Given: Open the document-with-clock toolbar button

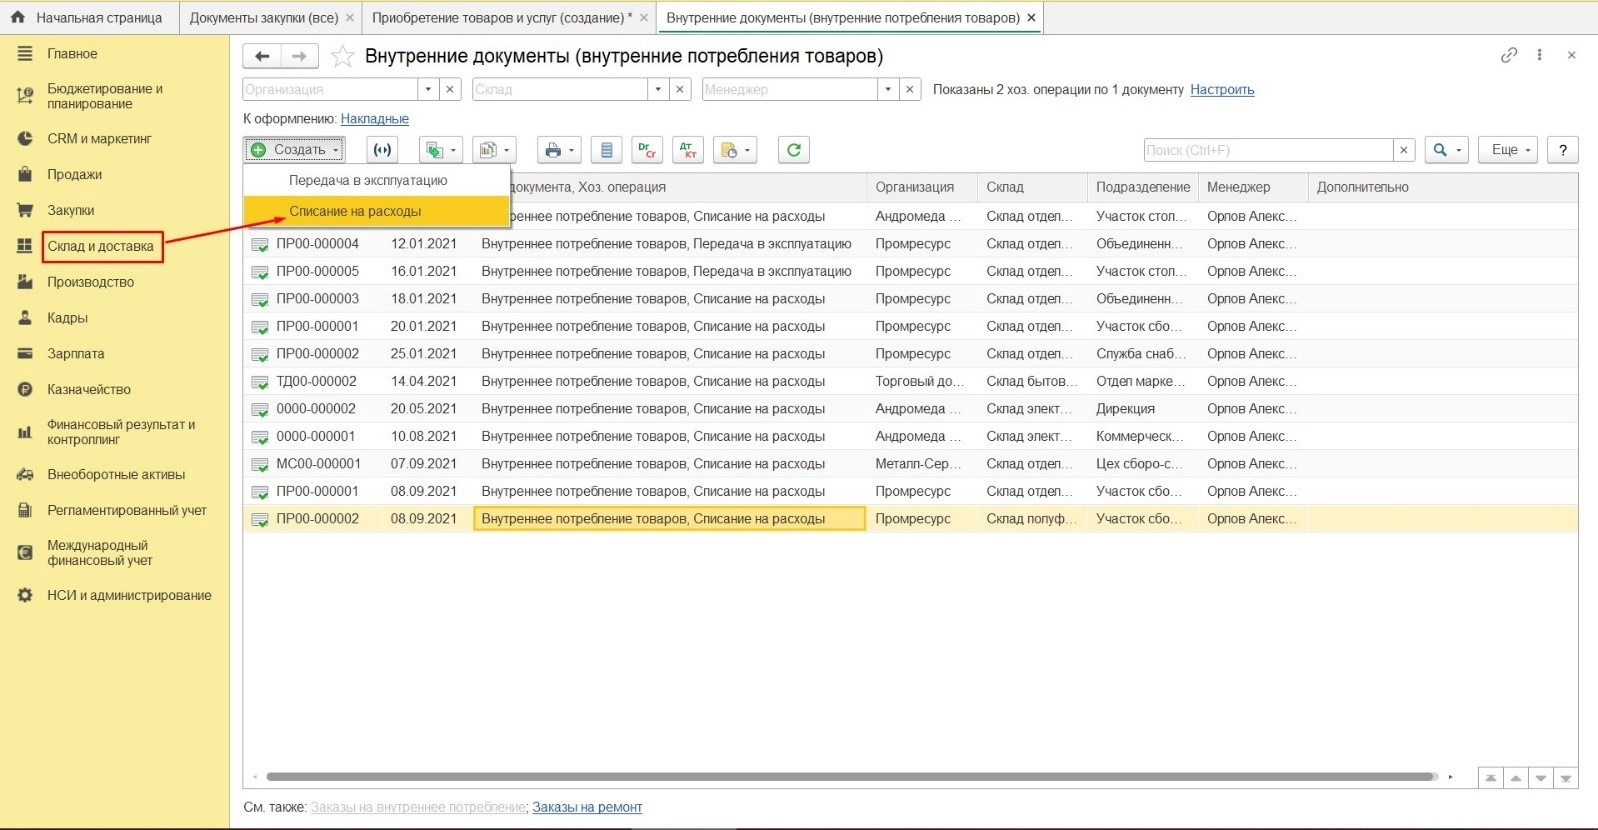Looking at the screenshot, I should [735, 150].
